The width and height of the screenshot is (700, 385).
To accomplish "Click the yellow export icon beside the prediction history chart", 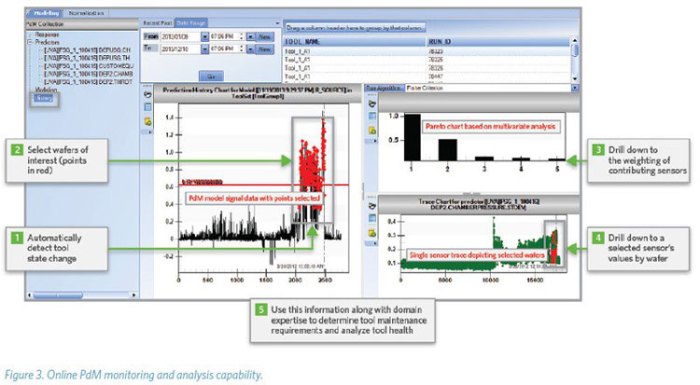I will click(148, 121).
